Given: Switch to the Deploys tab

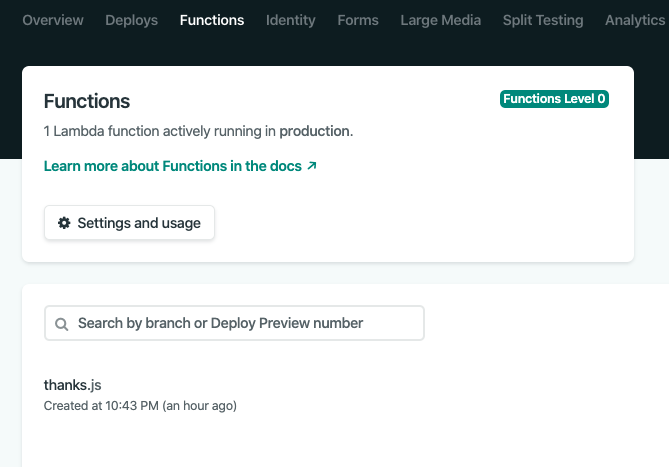Looking at the screenshot, I should click(132, 20).
